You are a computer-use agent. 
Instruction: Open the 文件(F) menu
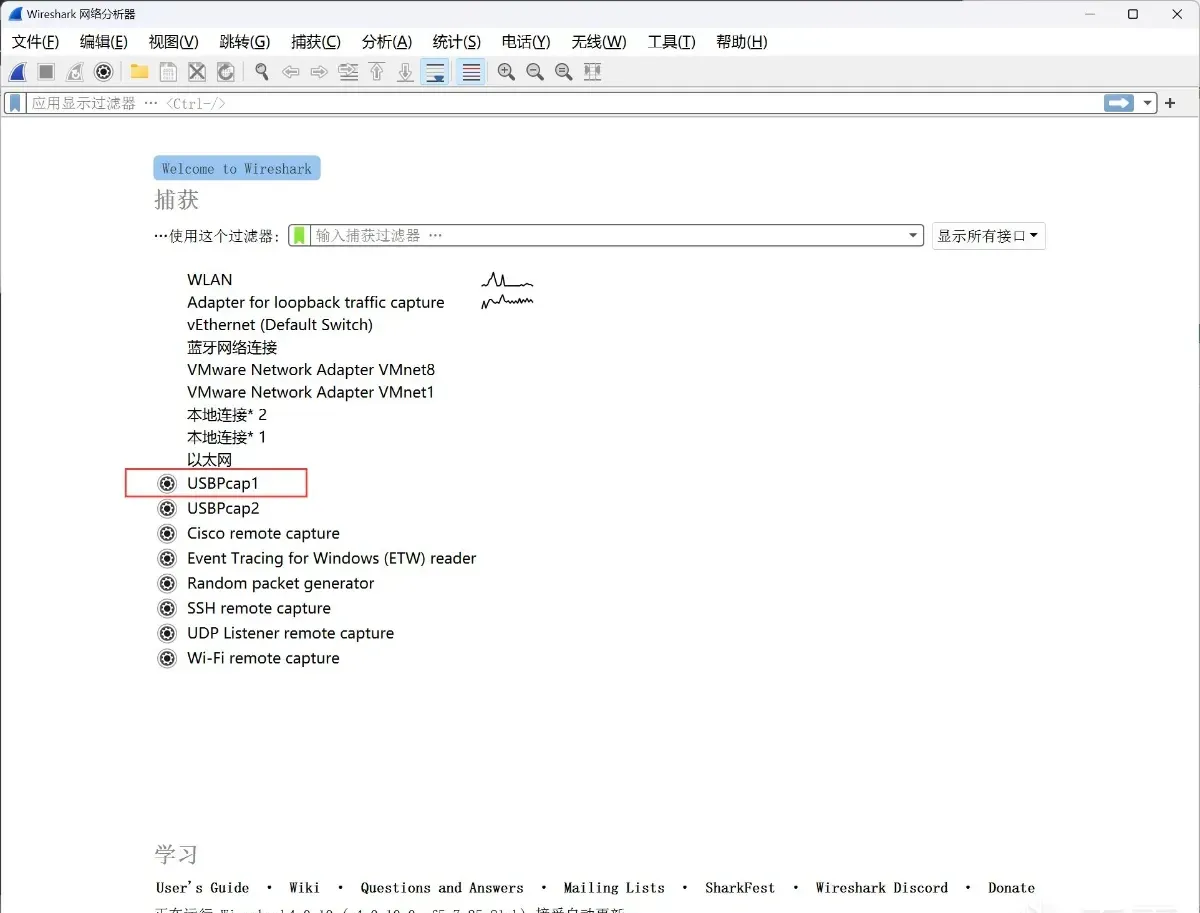pos(35,42)
